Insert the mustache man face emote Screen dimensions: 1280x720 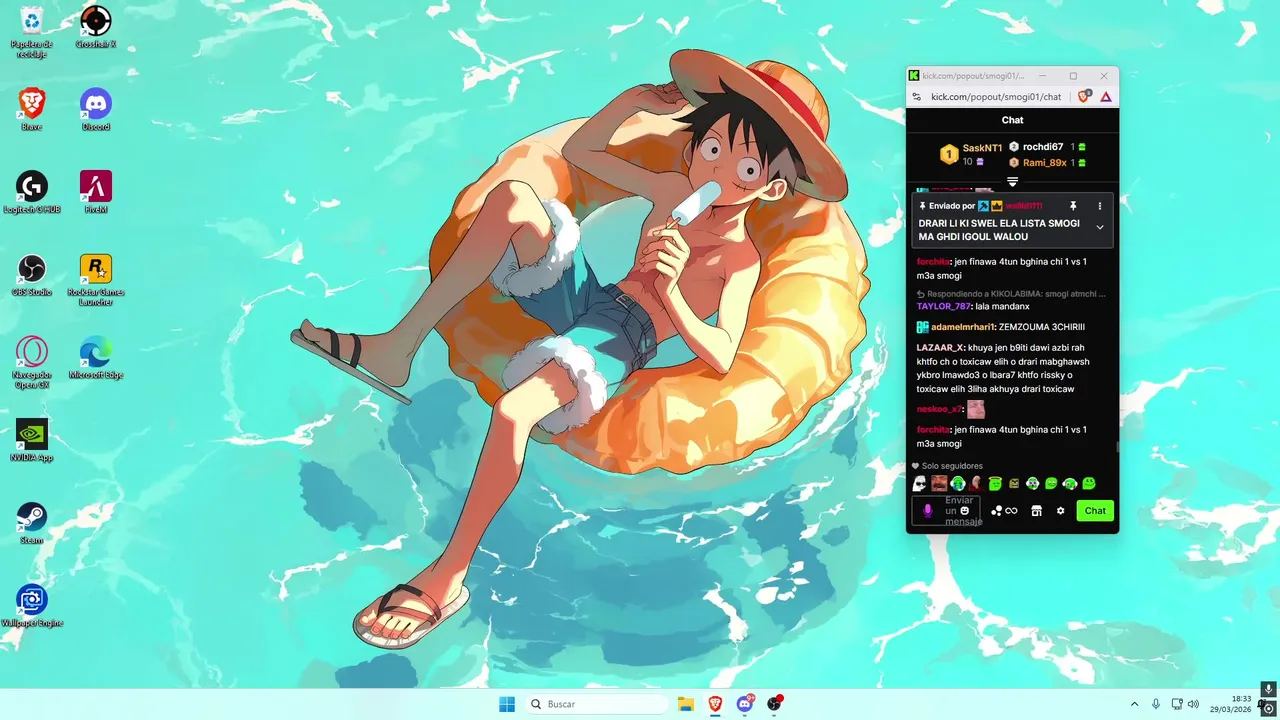click(939, 484)
